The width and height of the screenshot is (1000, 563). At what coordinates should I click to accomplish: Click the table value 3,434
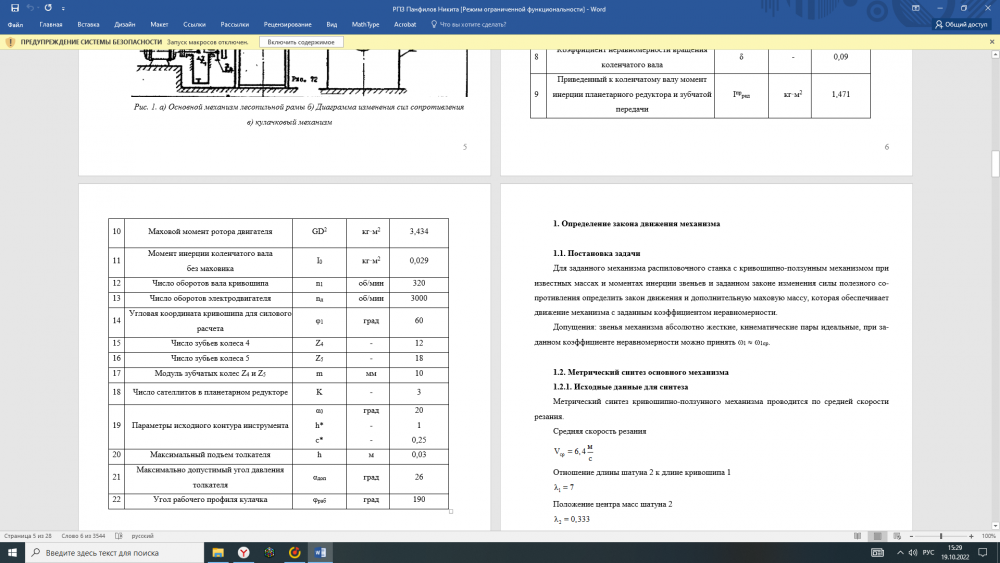(x=418, y=231)
